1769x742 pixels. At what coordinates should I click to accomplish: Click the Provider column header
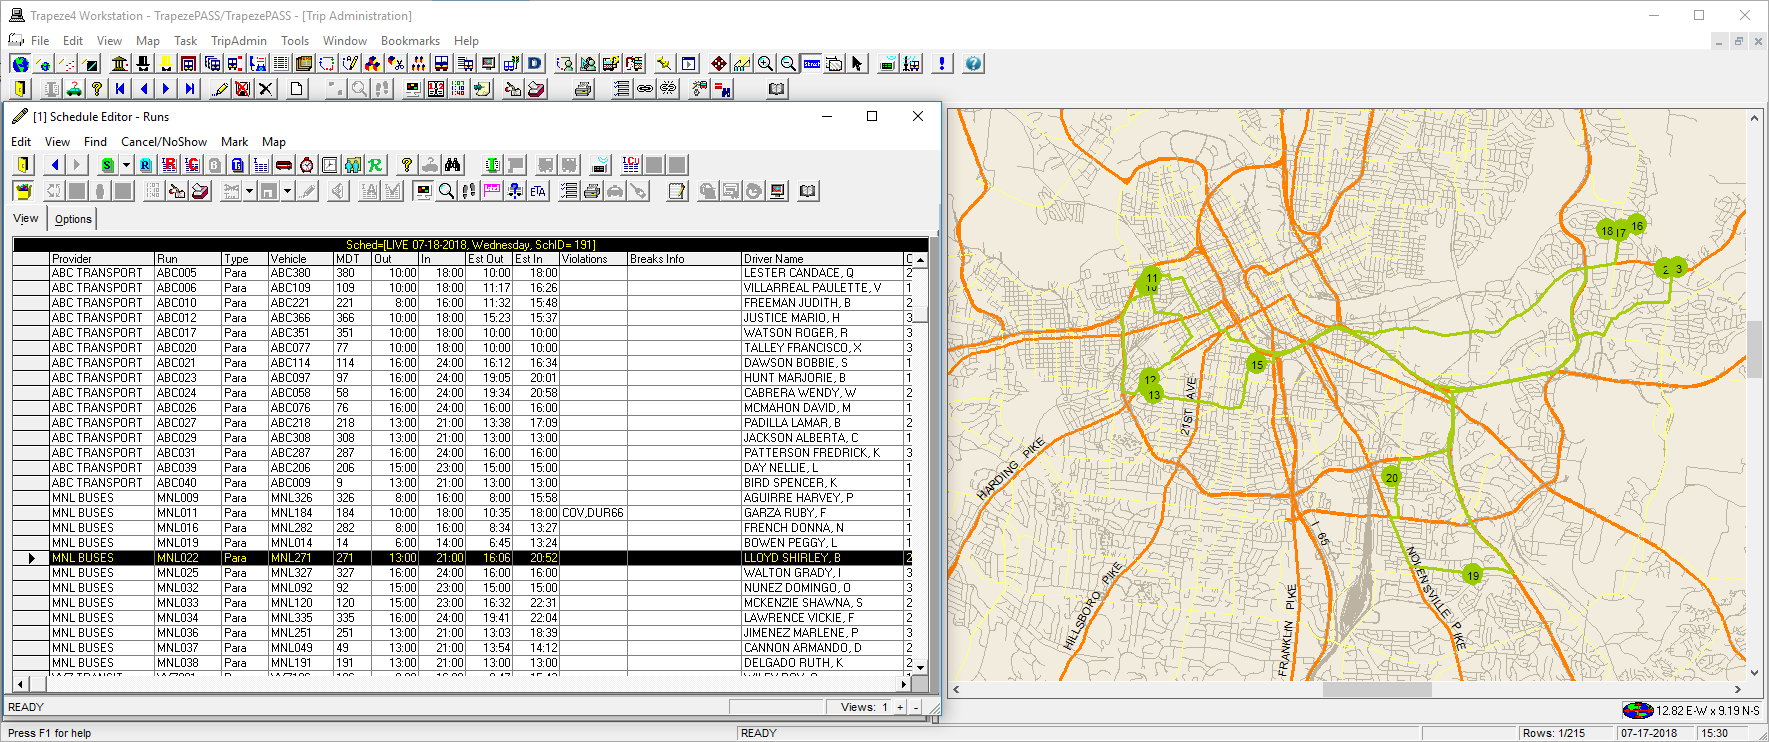(x=102, y=258)
